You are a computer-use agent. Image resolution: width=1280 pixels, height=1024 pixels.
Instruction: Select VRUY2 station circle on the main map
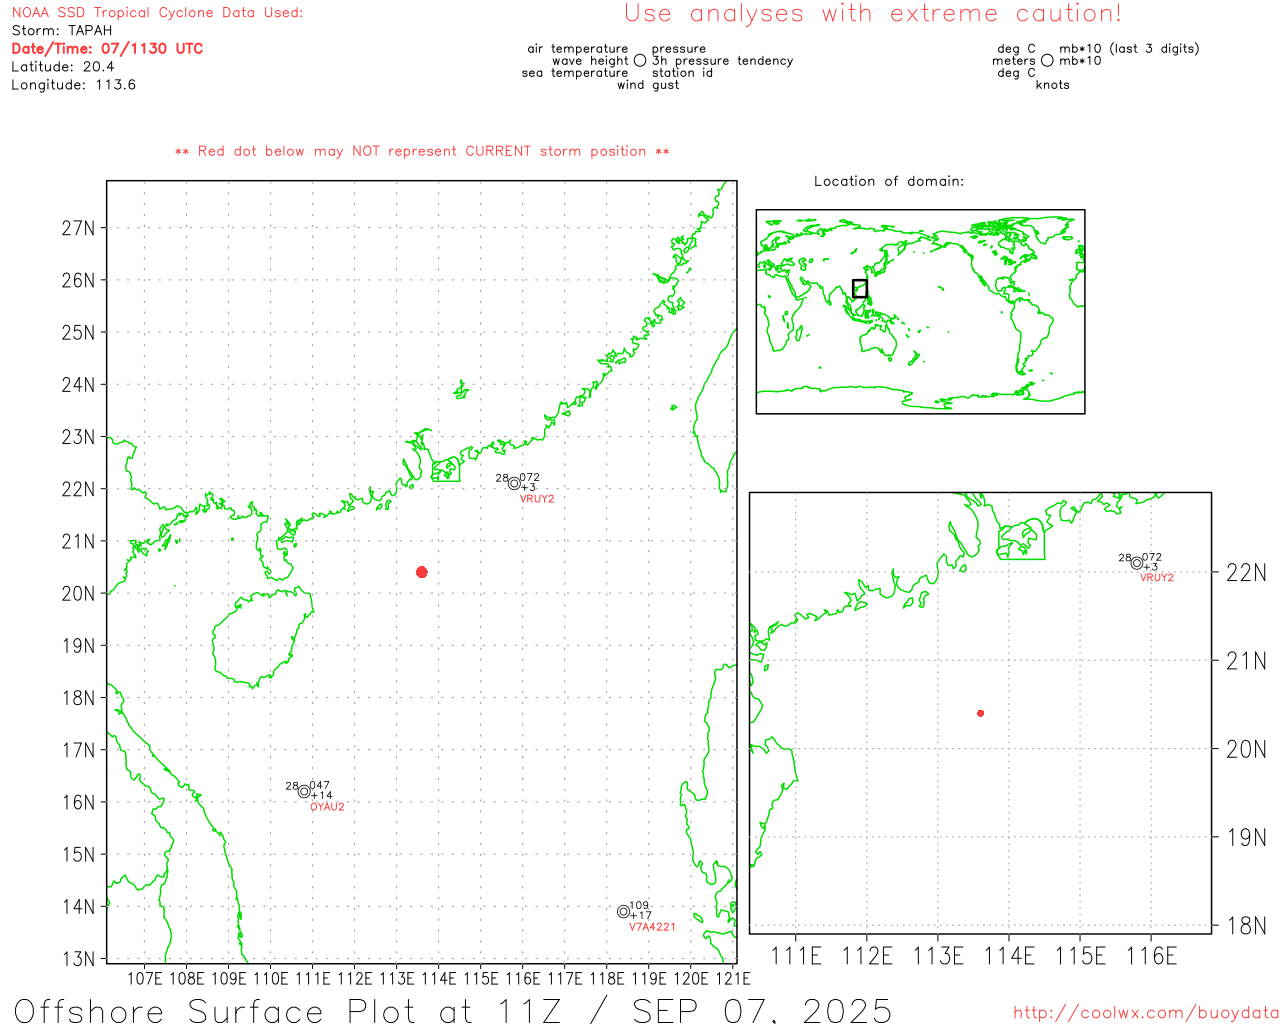514,484
